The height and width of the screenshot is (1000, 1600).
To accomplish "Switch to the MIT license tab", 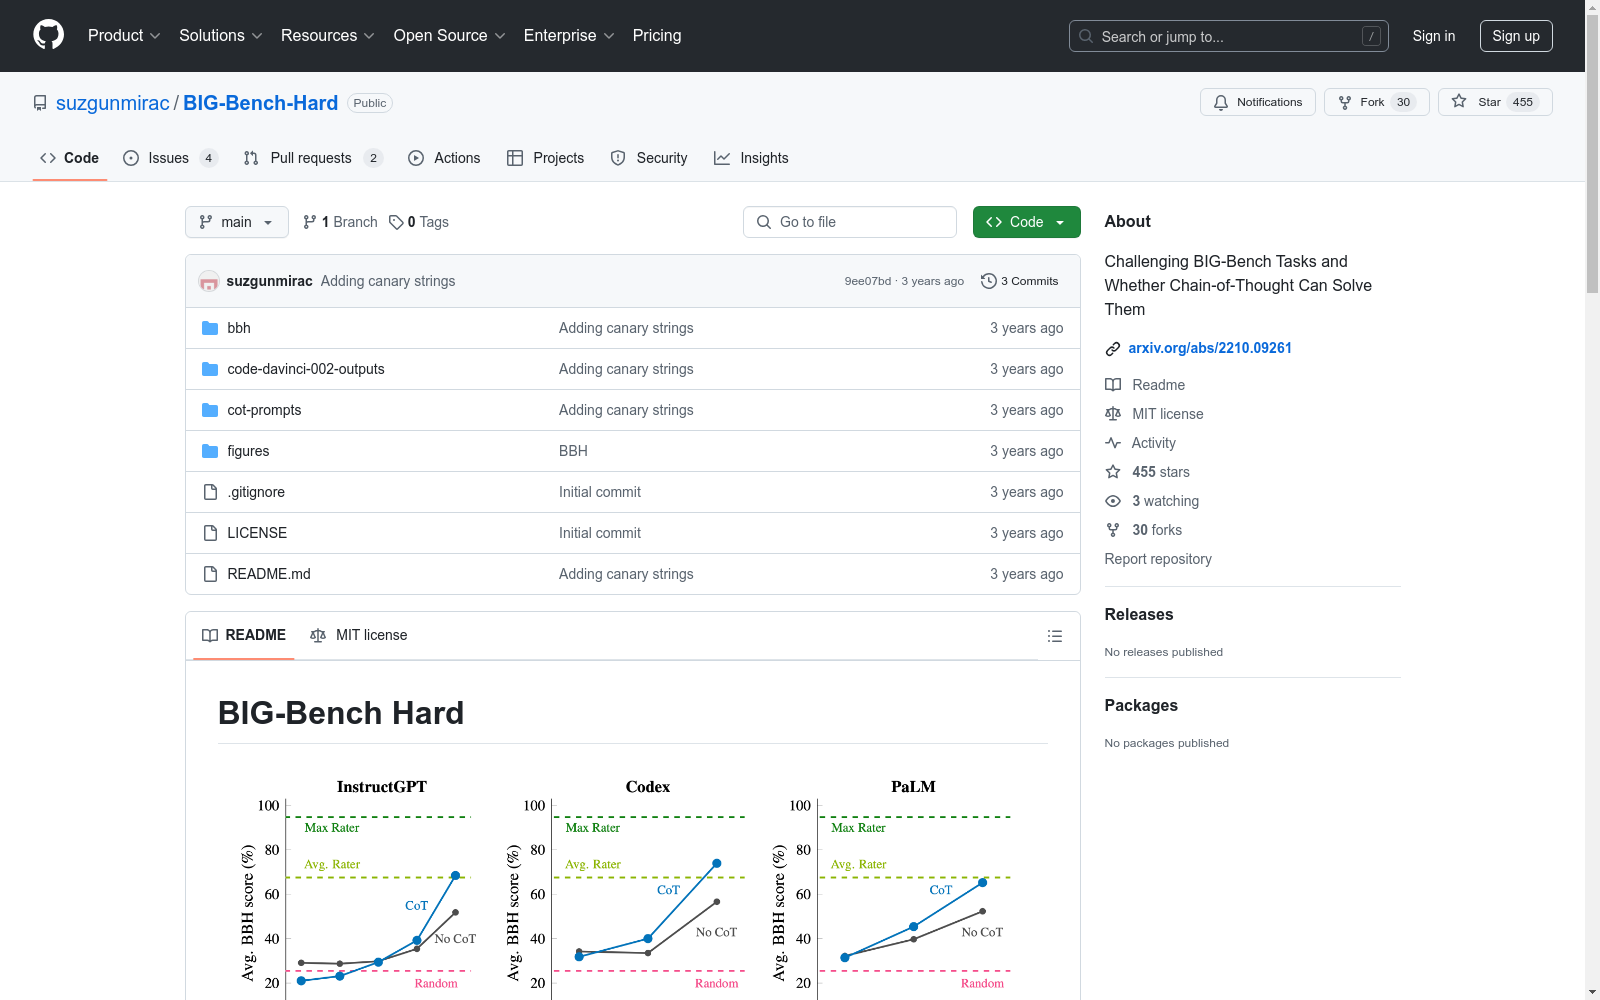I will pos(359,635).
